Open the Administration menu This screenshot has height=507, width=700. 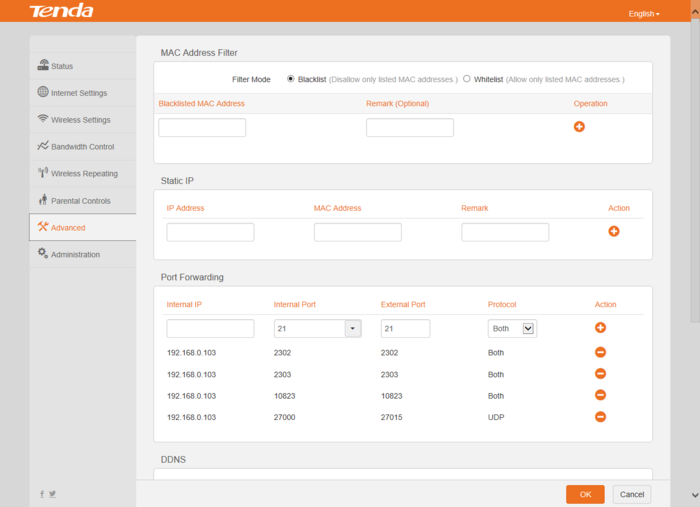(x=83, y=254)
